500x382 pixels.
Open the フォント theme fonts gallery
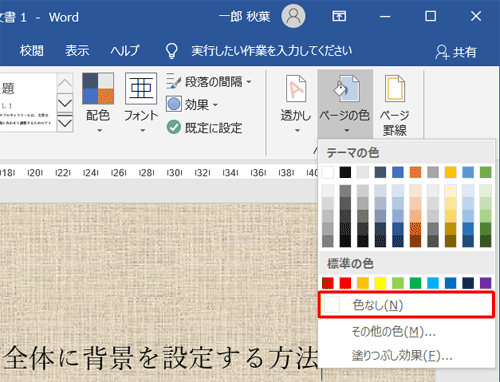click(x=141, y=104)
